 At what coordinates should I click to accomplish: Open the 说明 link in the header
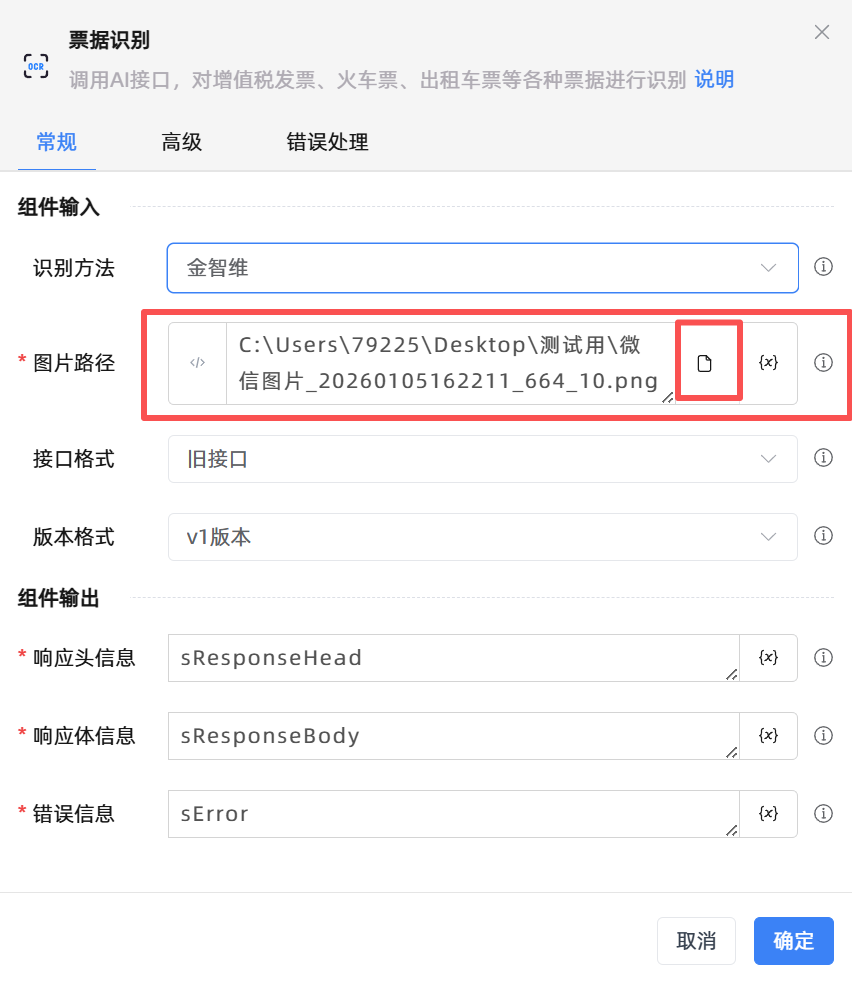tap(714, 80)
